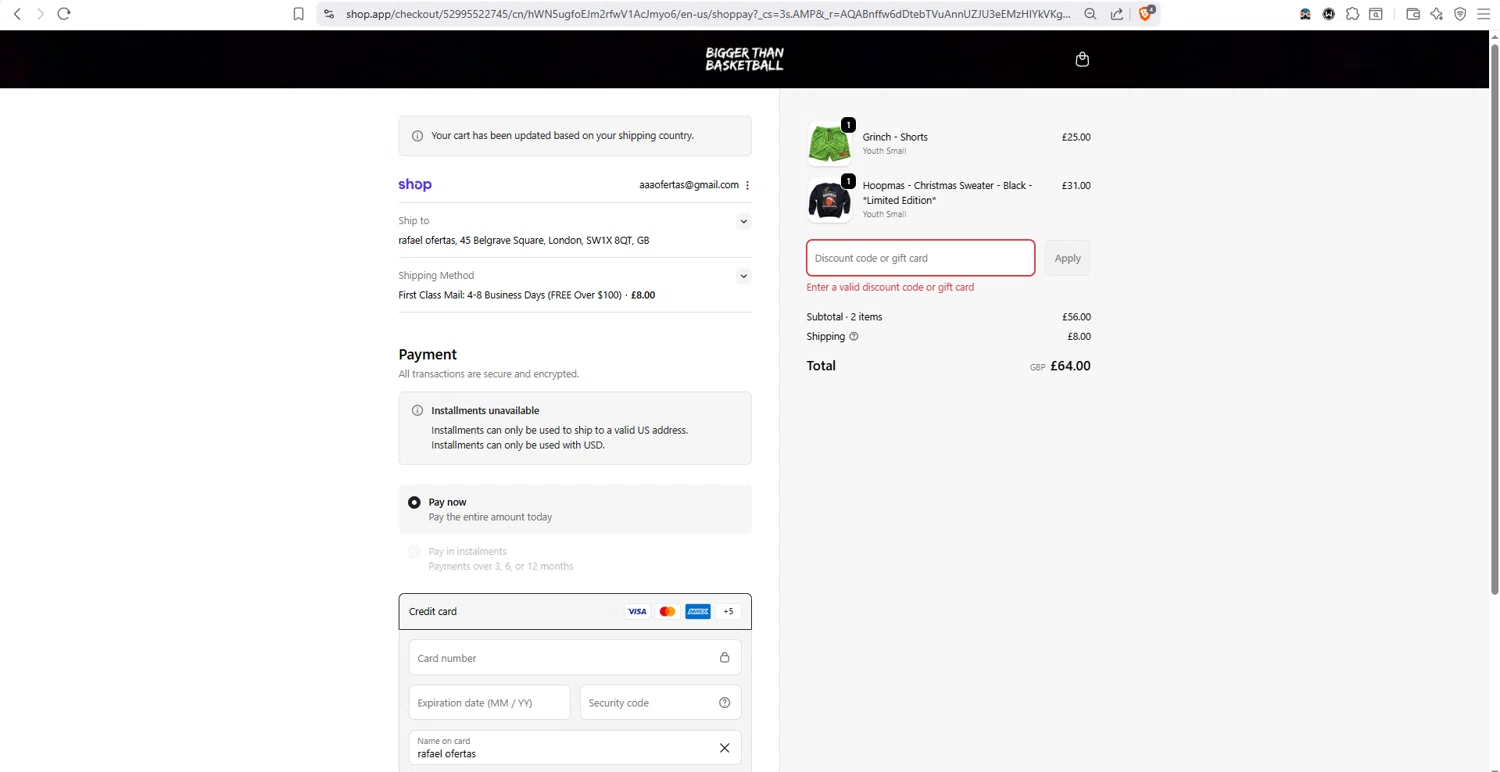Image resolution: width=1500 pixels, height=772 pixels.
Task: Open the browser hamburger menu
Action: 1484,14
